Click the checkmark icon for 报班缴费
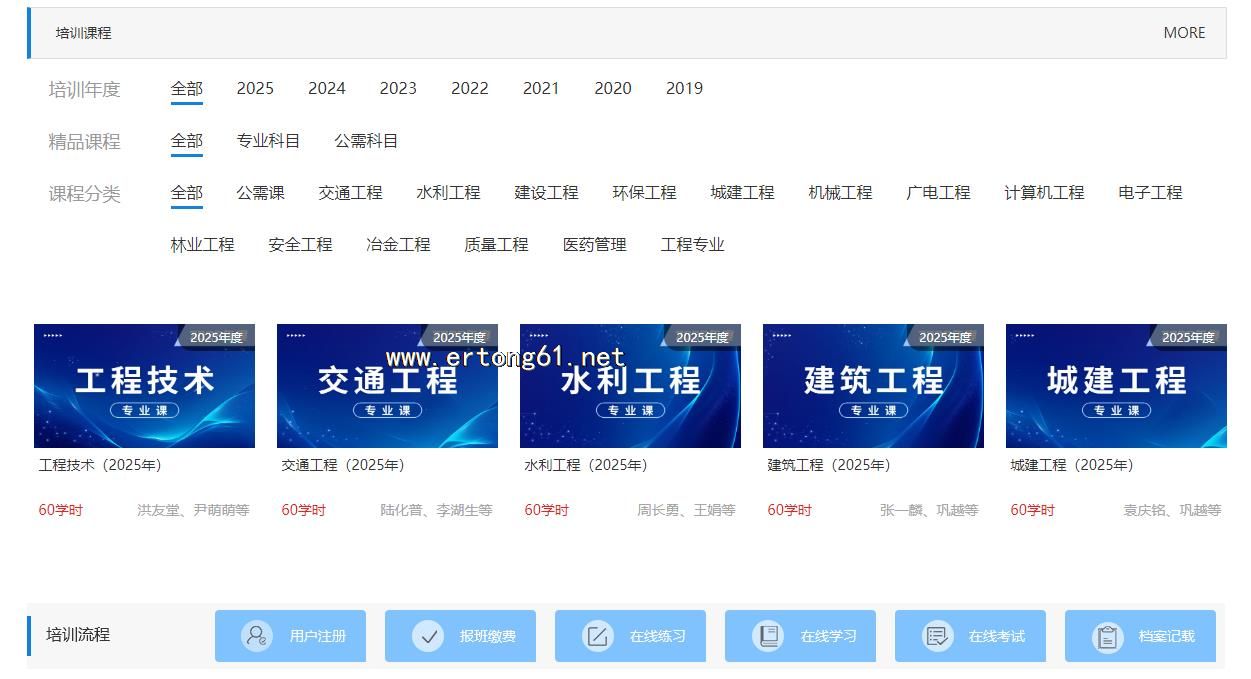1251x679 pixels. coord(428,636)
